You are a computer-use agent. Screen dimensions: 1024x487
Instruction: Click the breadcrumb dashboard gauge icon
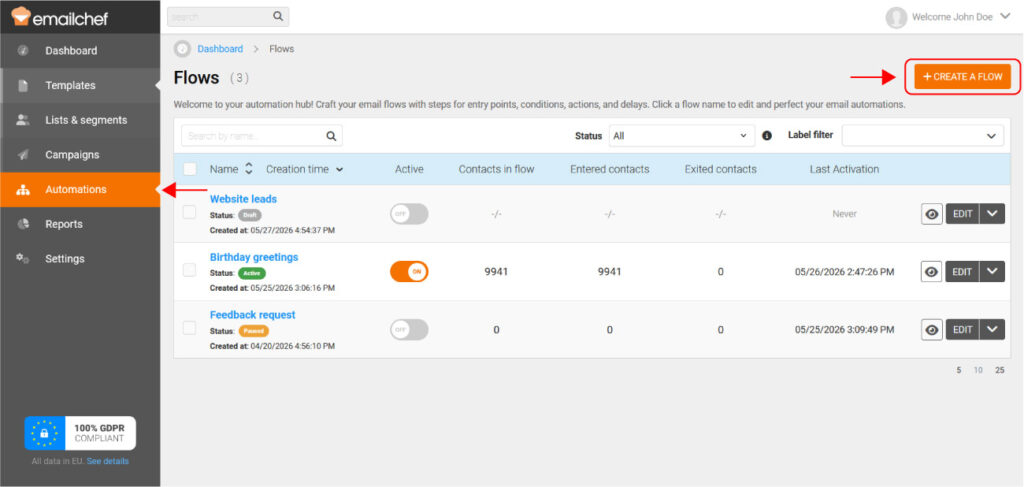coord(183,49)
